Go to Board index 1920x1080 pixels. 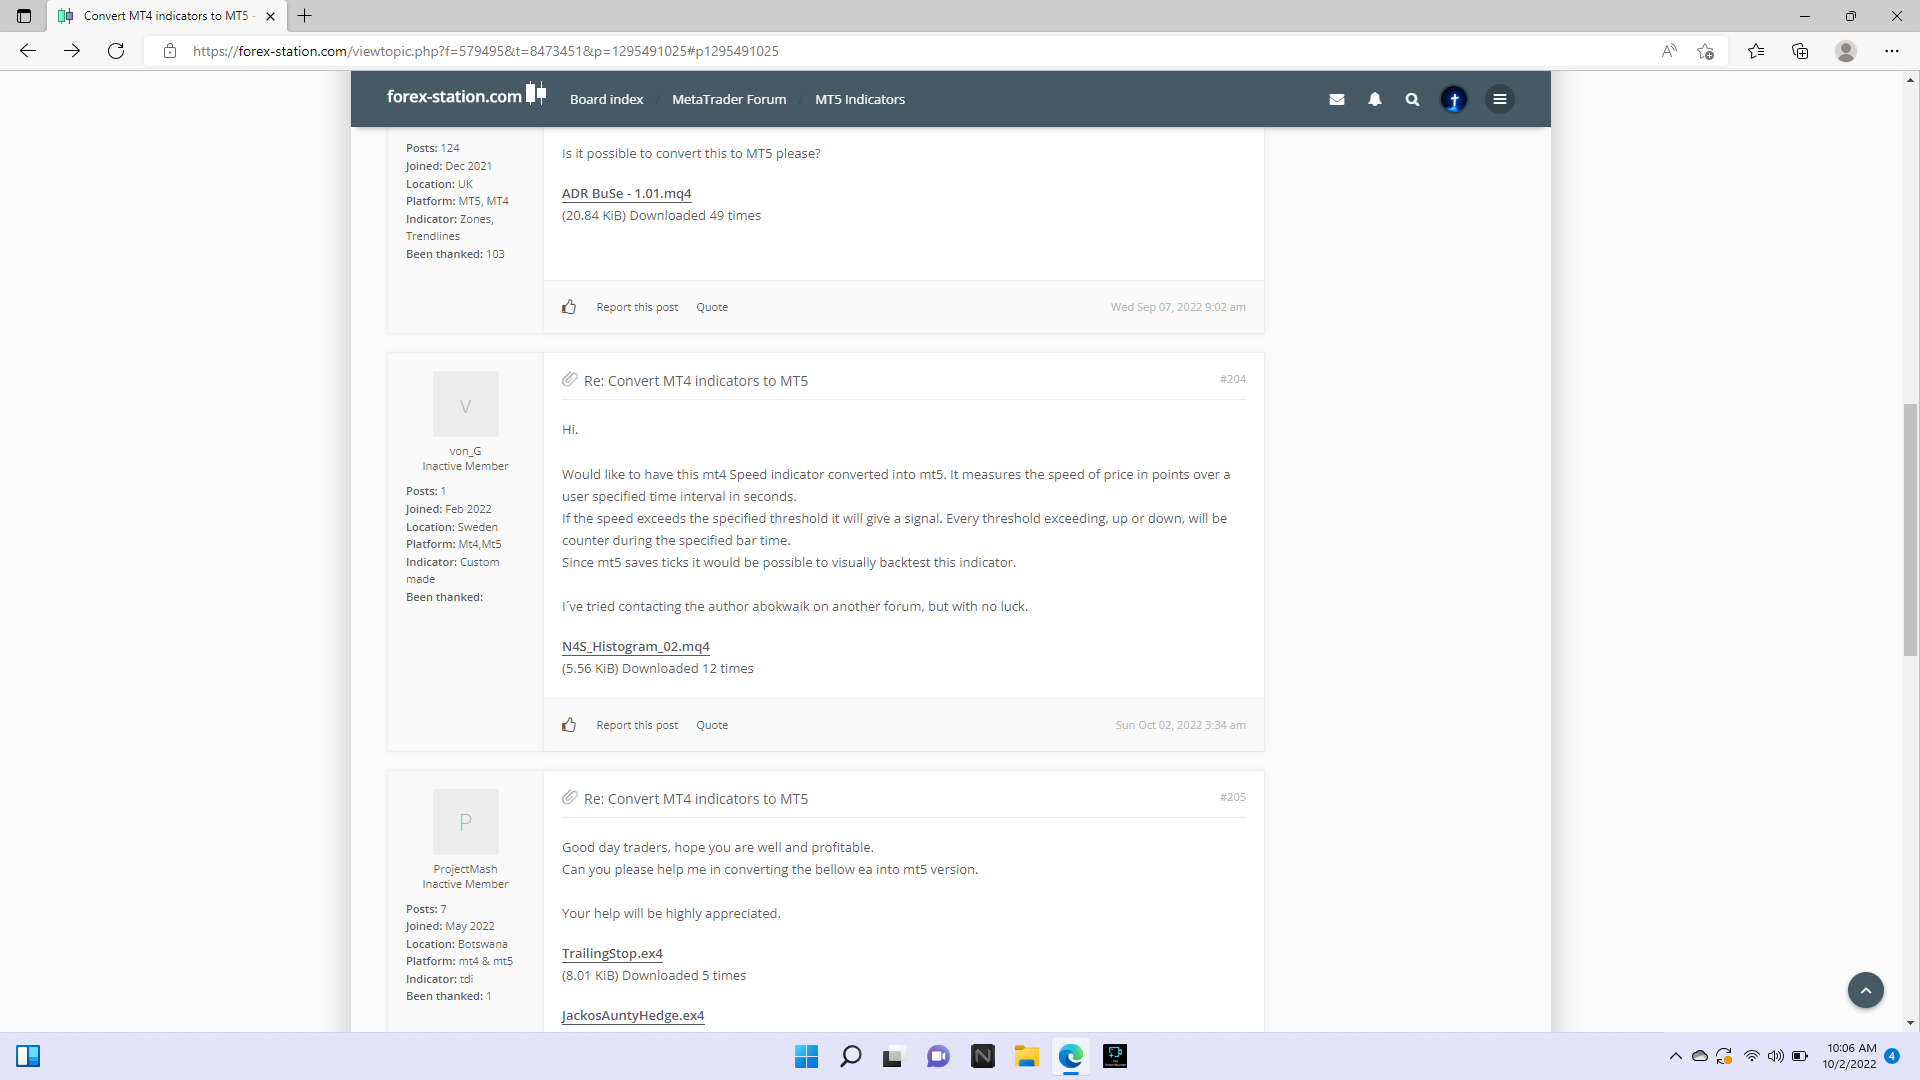tap(606, 99)
